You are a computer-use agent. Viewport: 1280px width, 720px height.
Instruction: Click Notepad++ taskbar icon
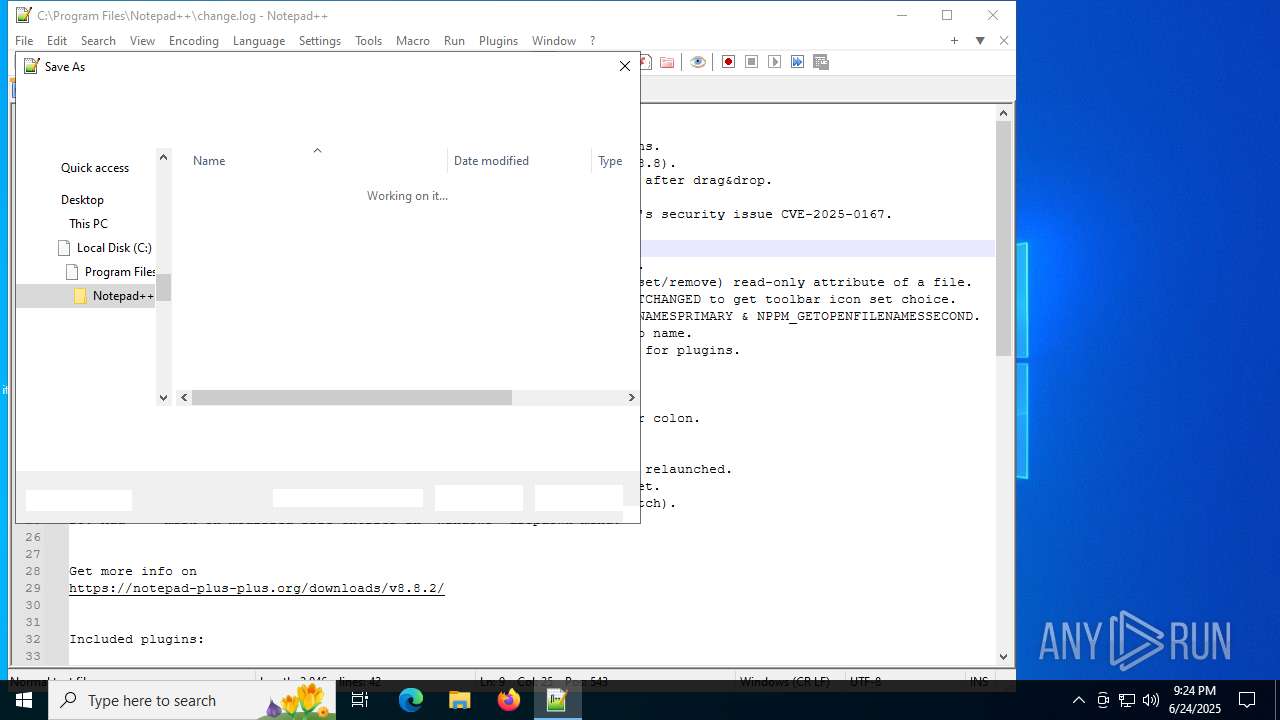coord(557,700)
